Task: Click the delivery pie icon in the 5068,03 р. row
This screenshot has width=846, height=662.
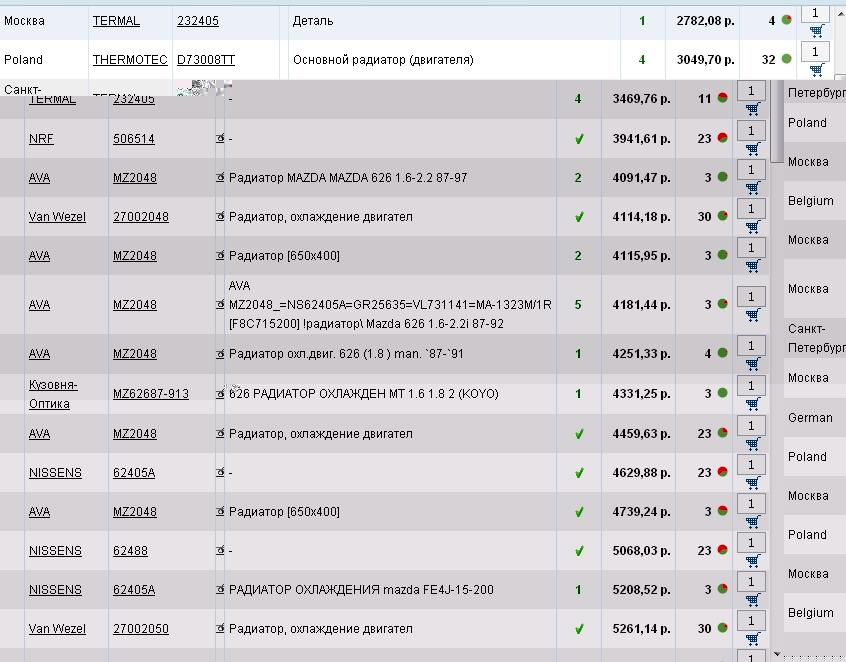Action: [722, 550]
